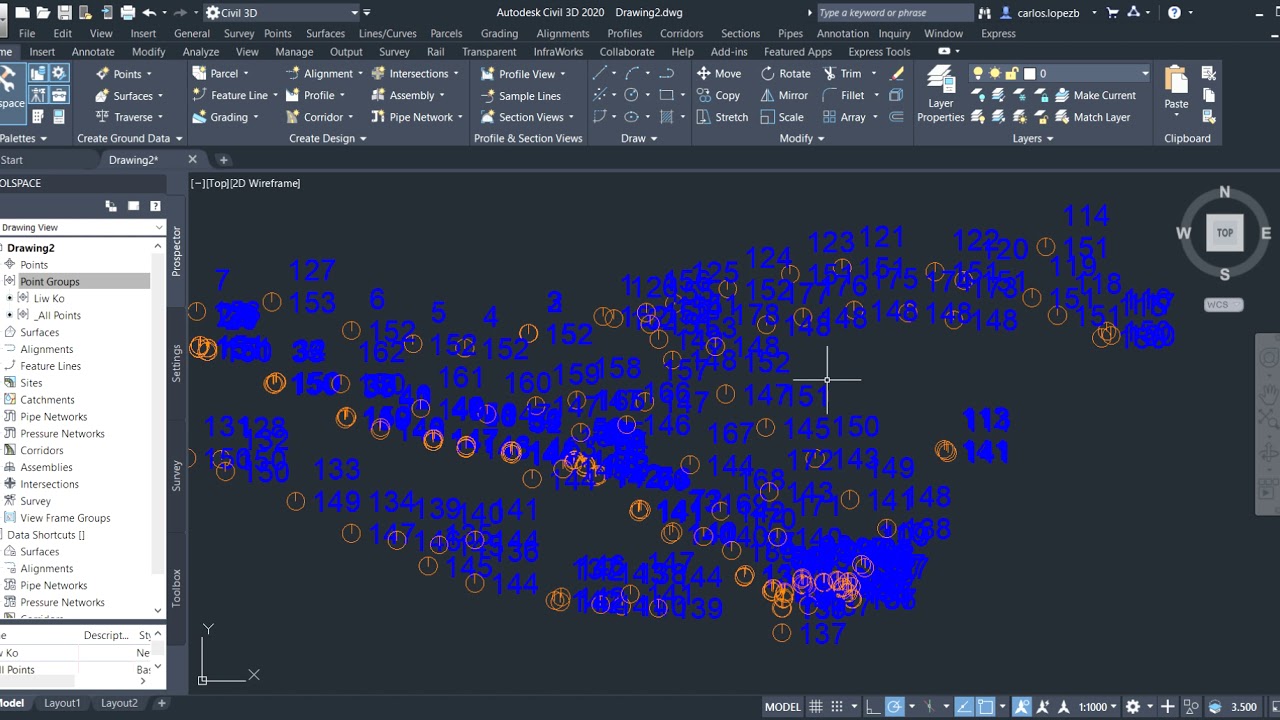Open the annotation scale 1:1000 dropdown
The width and height of the screenshot is (1280, 720).
tap(1098, 706)
